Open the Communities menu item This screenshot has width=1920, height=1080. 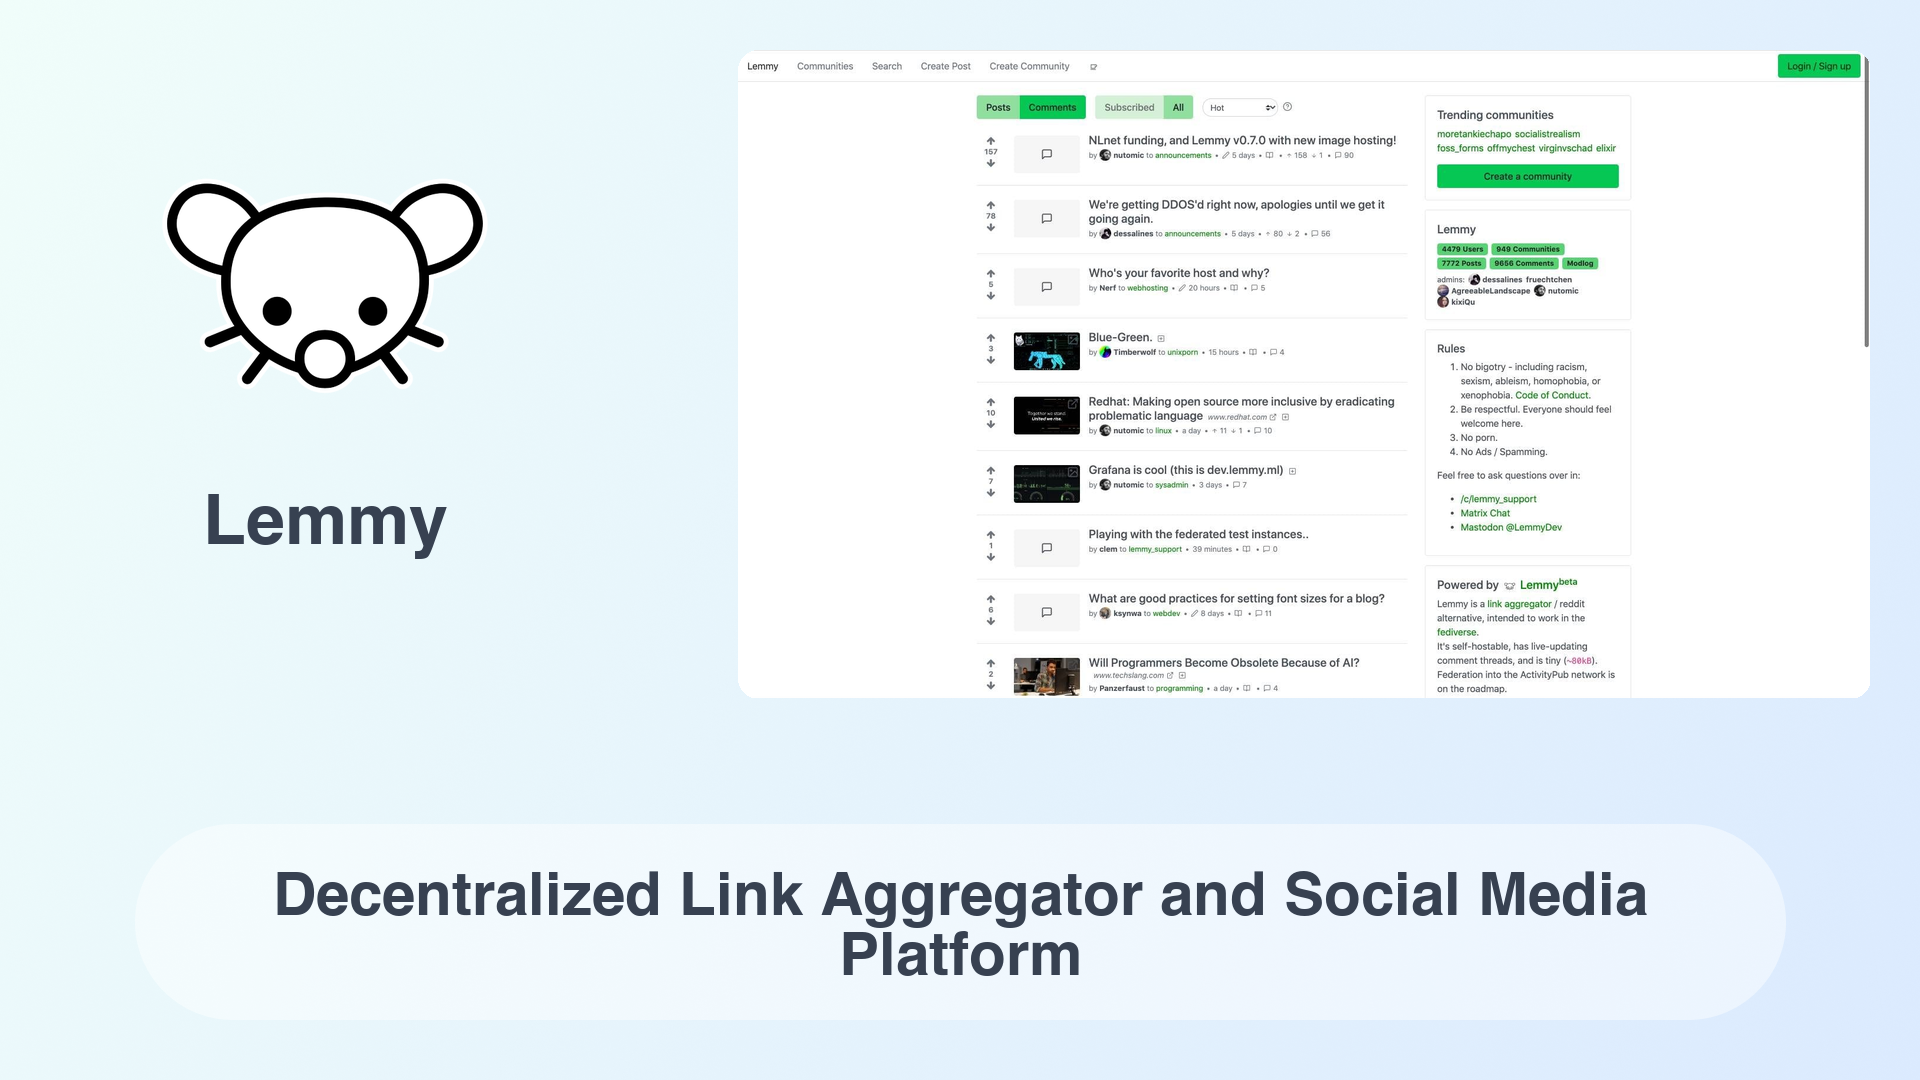click(x=825, y=66)
